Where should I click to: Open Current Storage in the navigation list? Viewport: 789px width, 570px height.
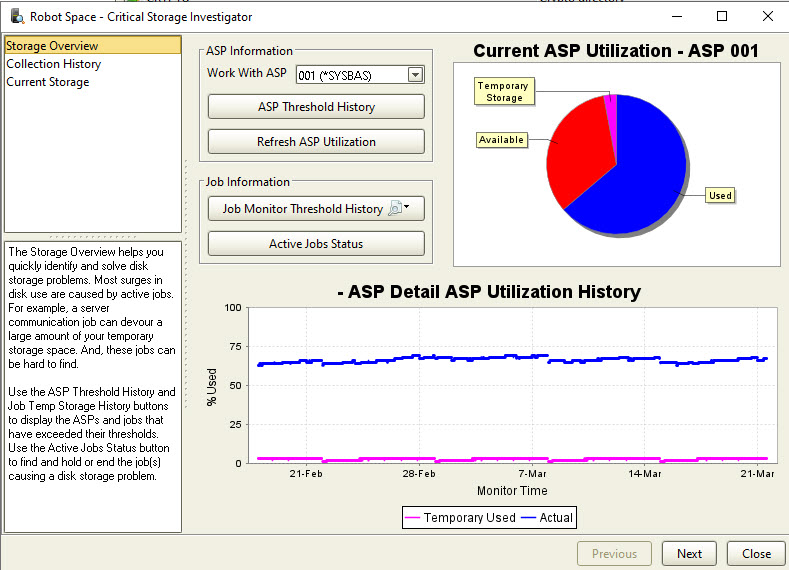48,82
